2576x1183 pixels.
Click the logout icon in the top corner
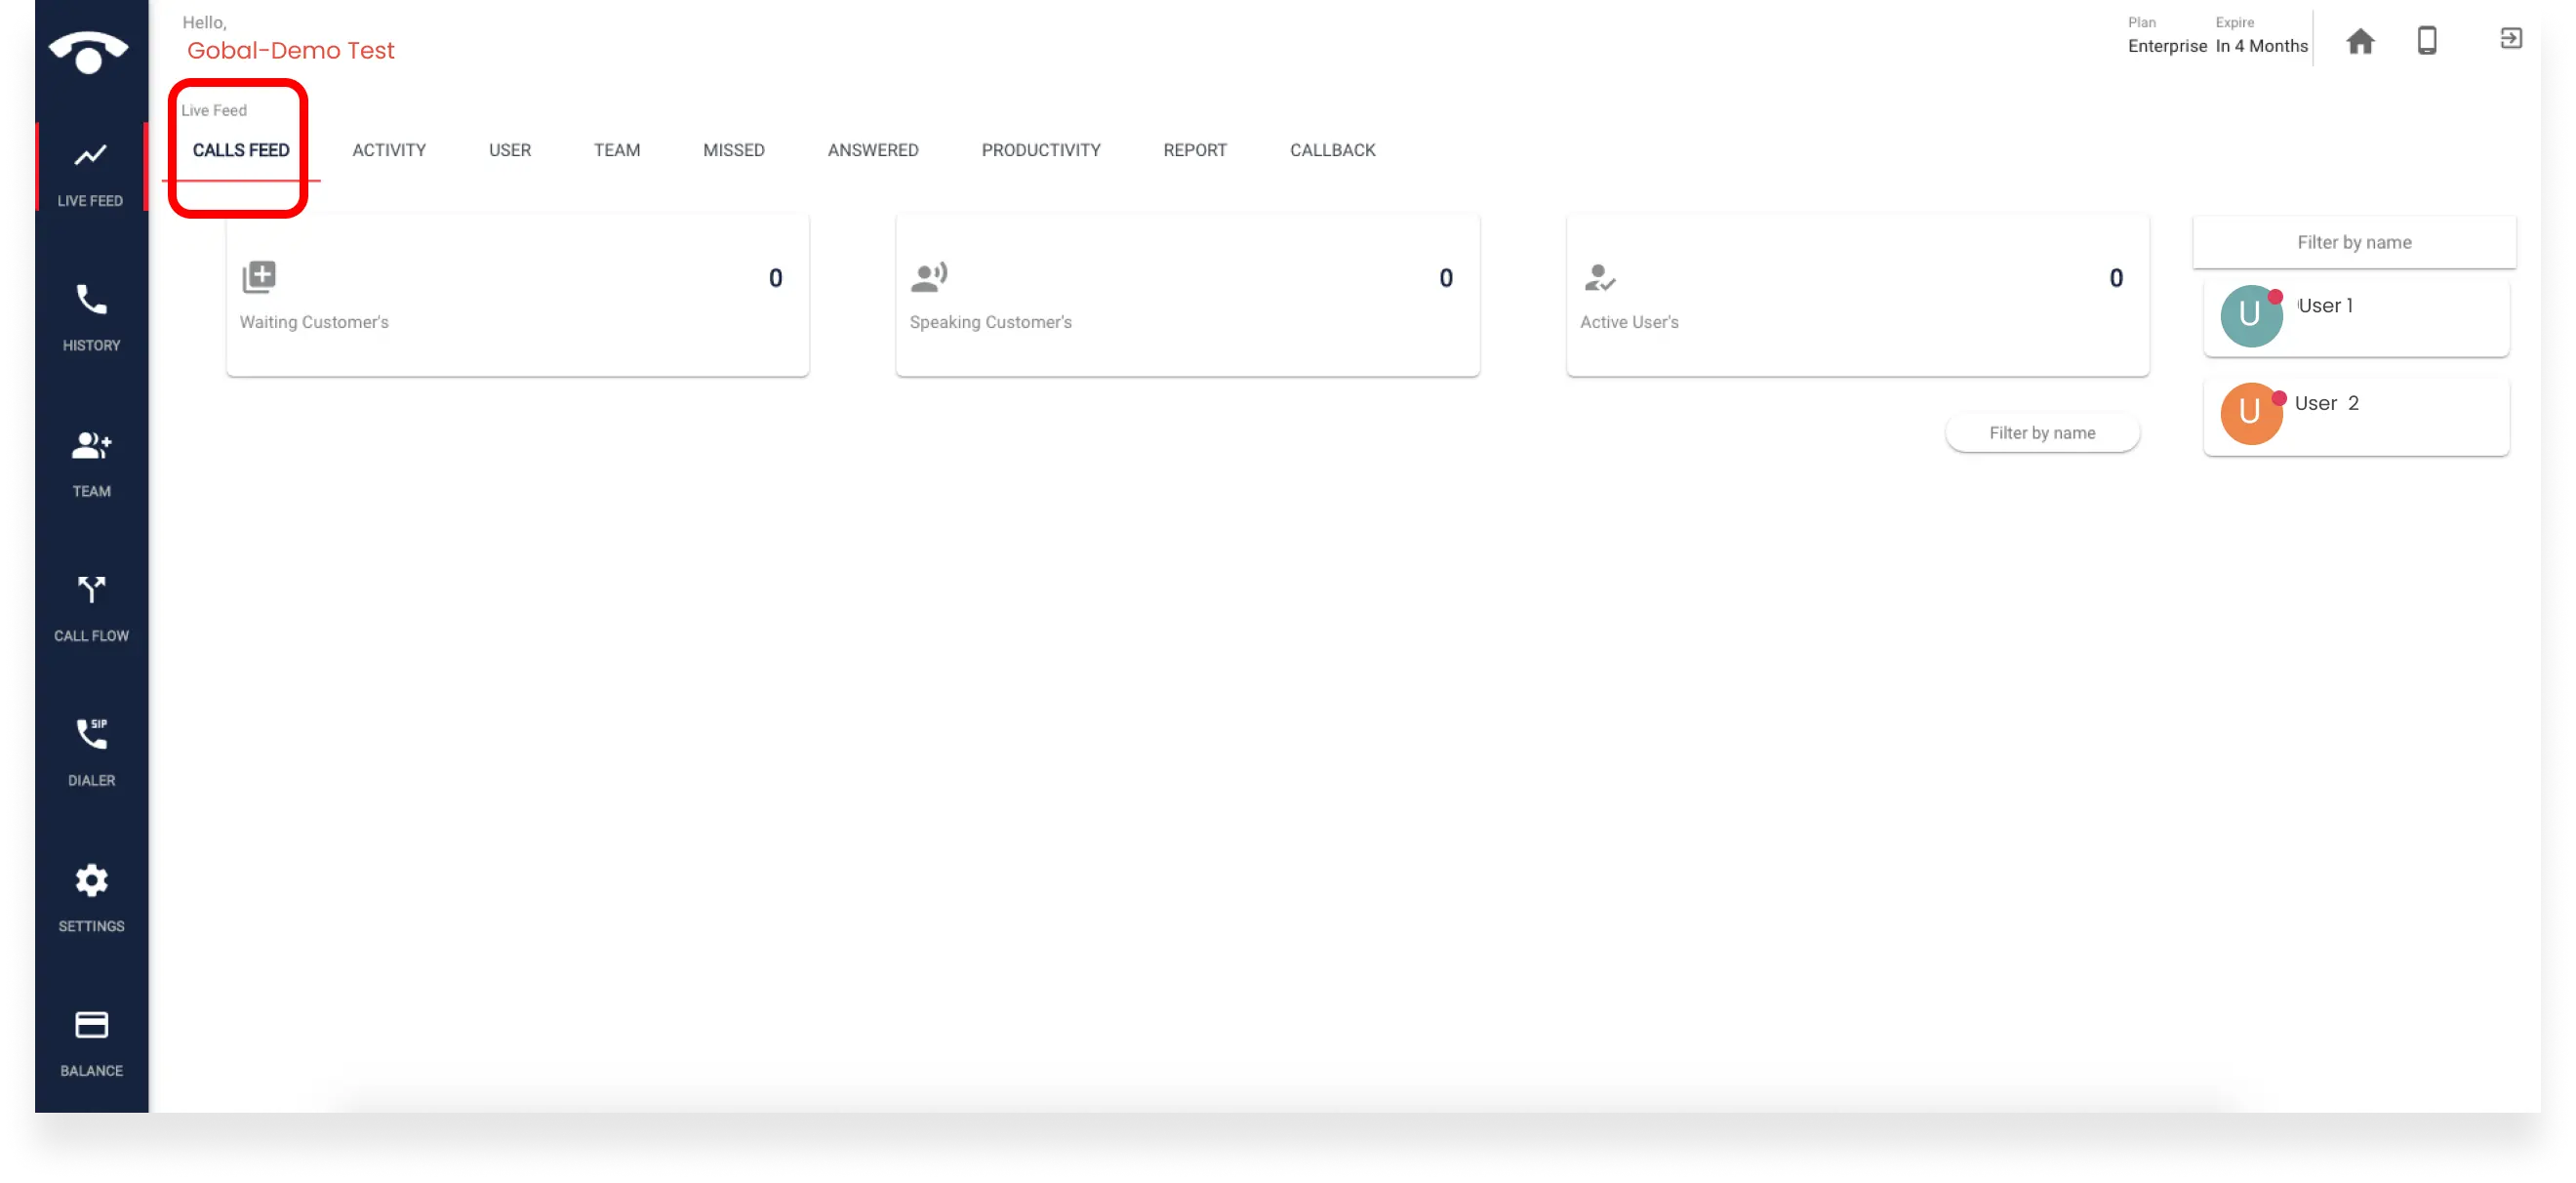pos(2511,39)
